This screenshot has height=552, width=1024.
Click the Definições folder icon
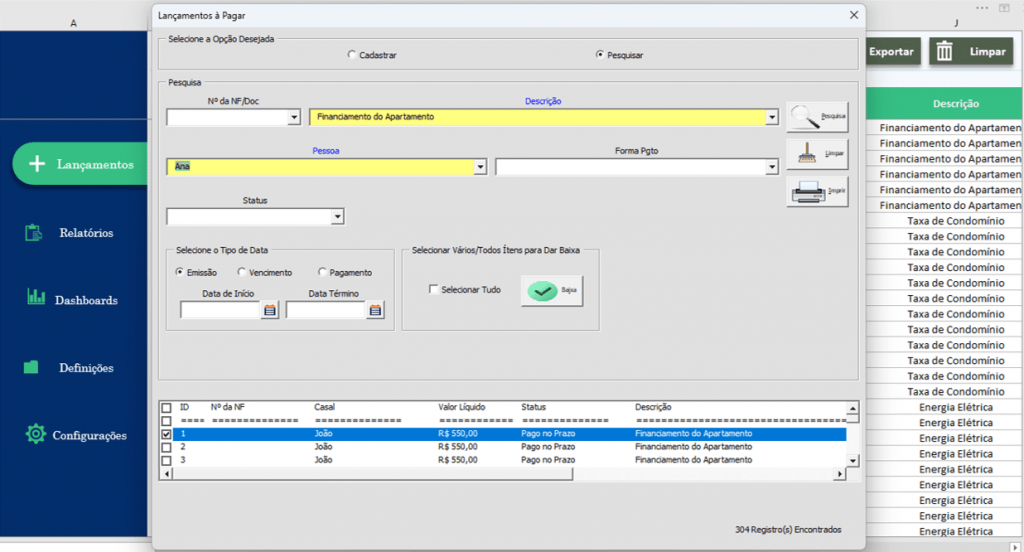31,367
